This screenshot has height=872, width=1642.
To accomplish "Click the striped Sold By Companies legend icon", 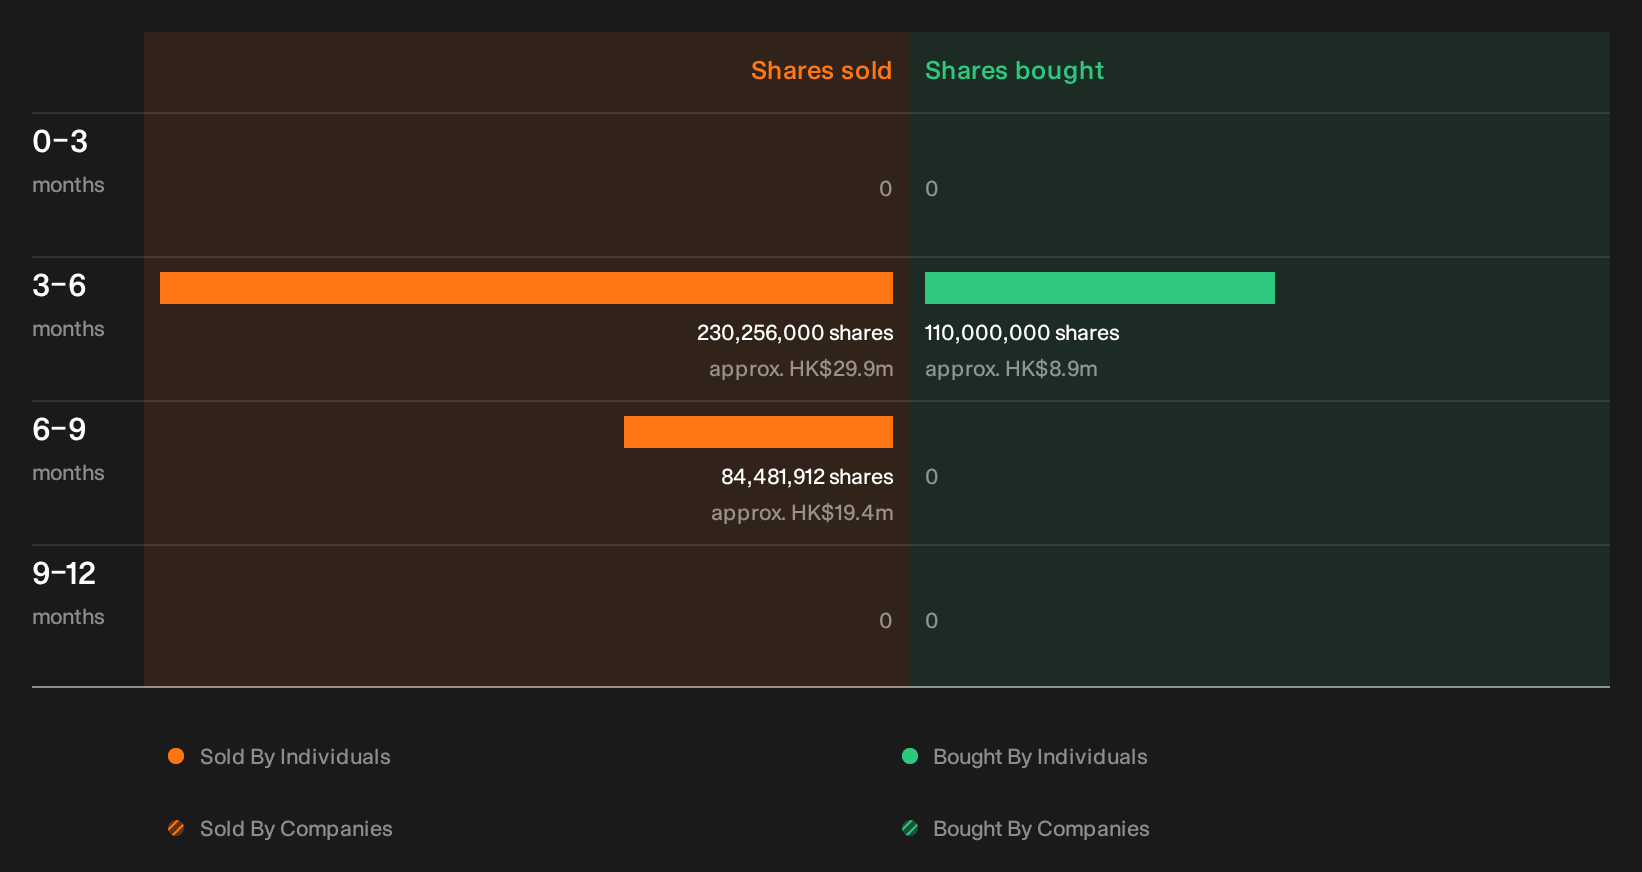I will click(x=176, y=828).
